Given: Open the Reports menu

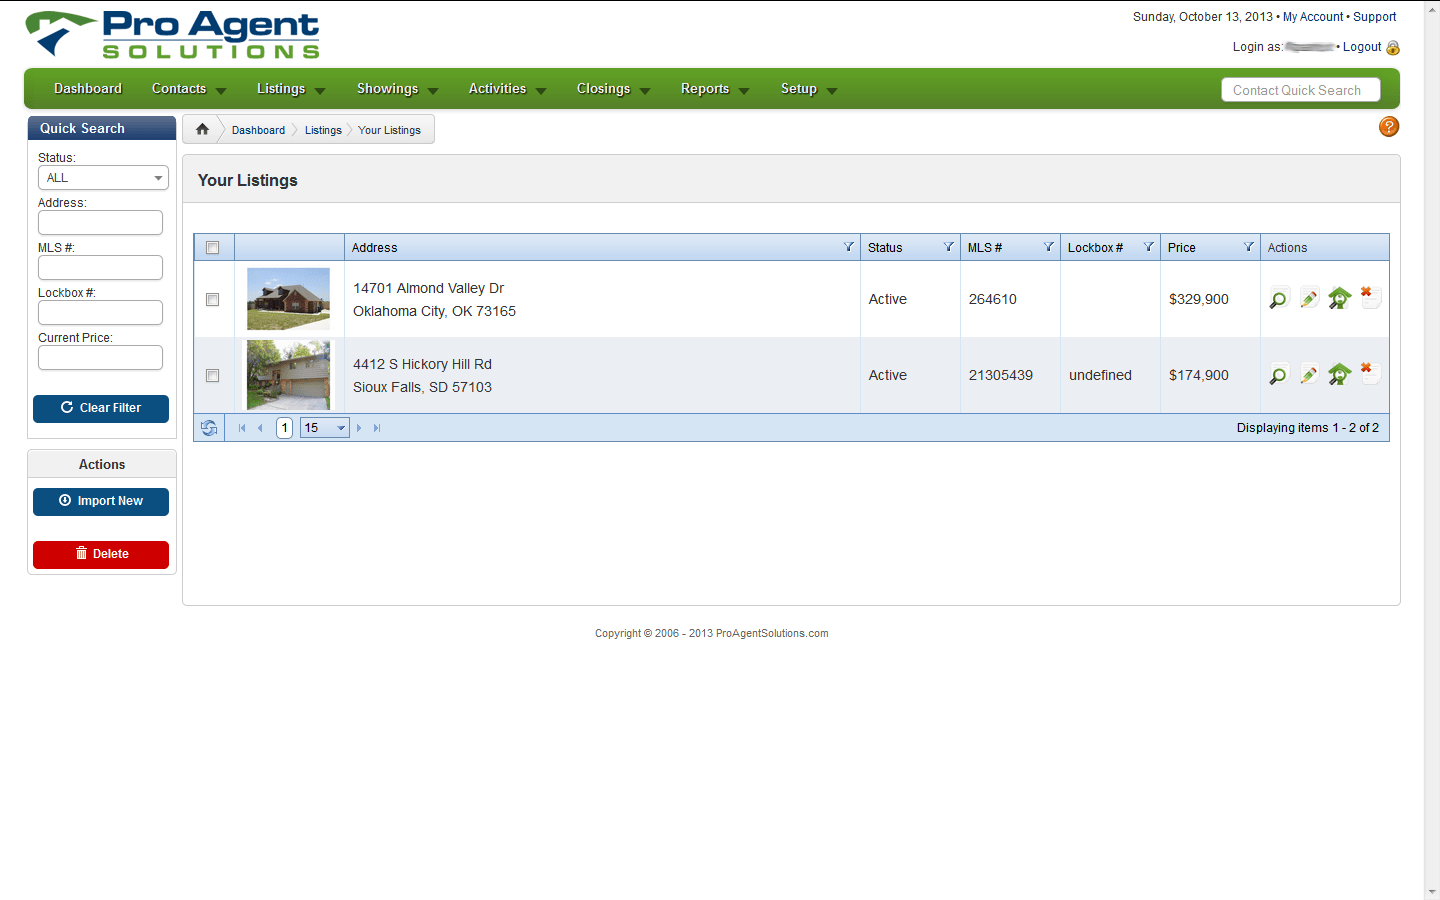Looking at the screenshot, I should coord(706,89).
